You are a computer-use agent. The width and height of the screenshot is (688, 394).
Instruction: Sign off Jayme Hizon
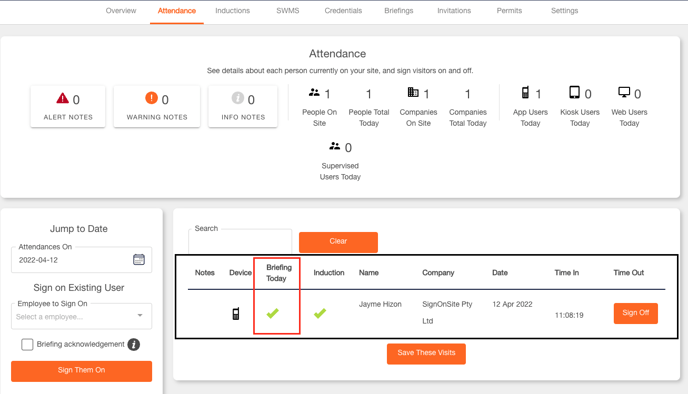635,313
